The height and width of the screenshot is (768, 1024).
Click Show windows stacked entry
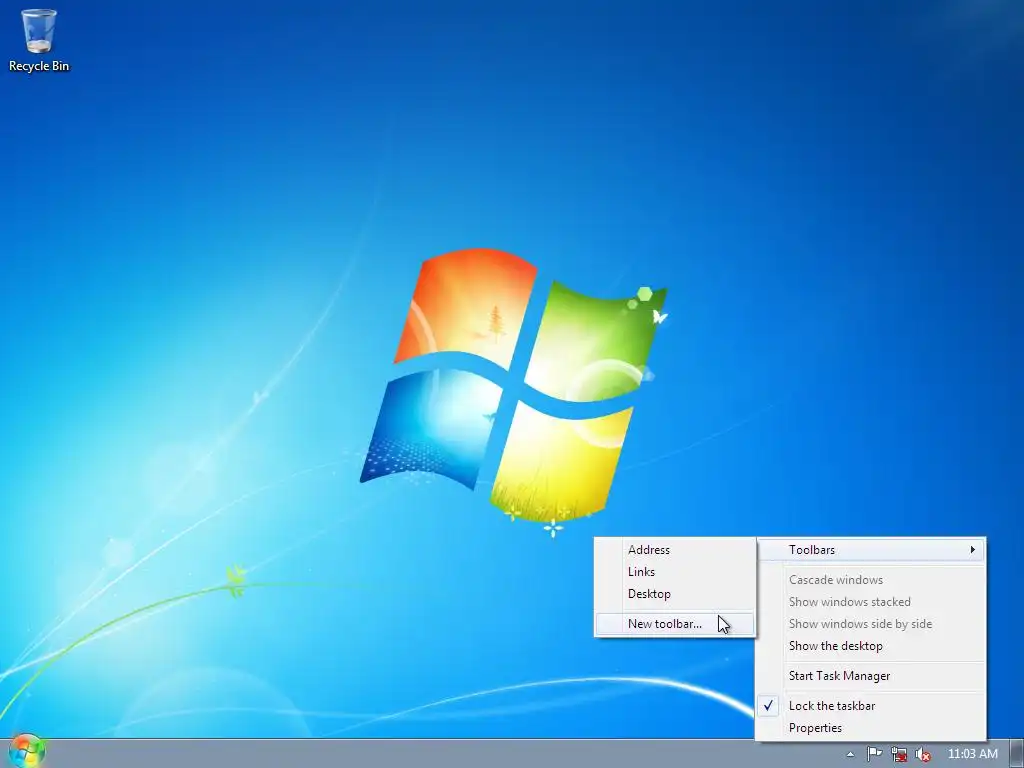click(871, 602)
